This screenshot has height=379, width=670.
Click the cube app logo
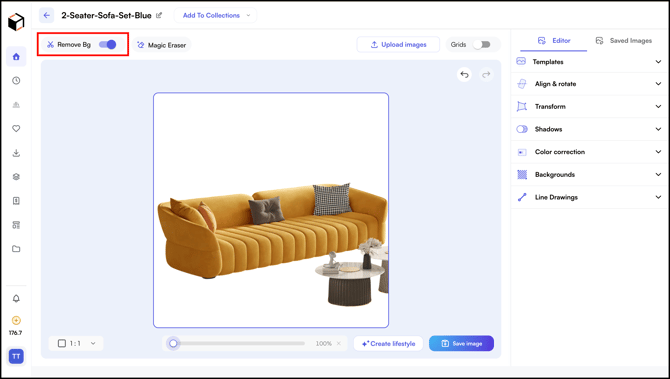tap(16, 22)
